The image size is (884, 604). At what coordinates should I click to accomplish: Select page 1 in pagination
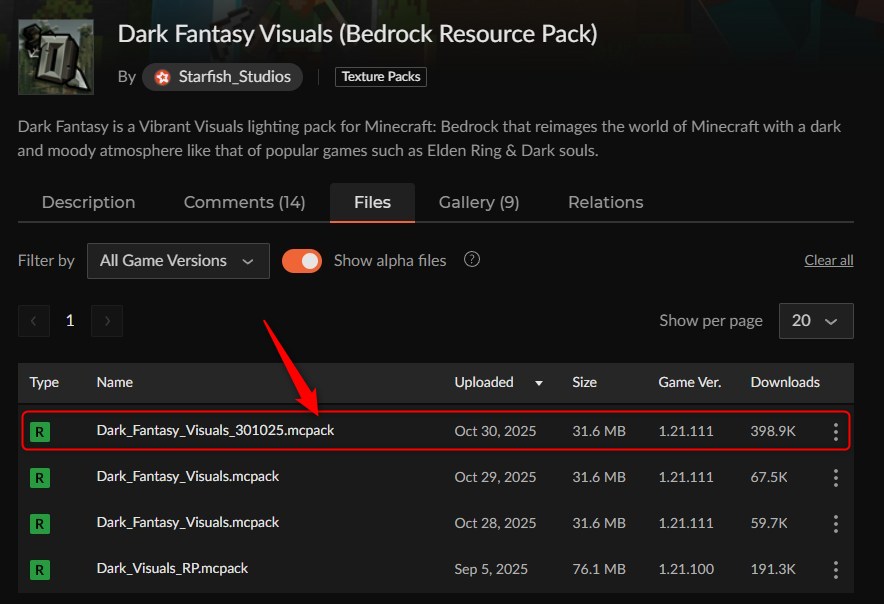click(x=70, y=321)
